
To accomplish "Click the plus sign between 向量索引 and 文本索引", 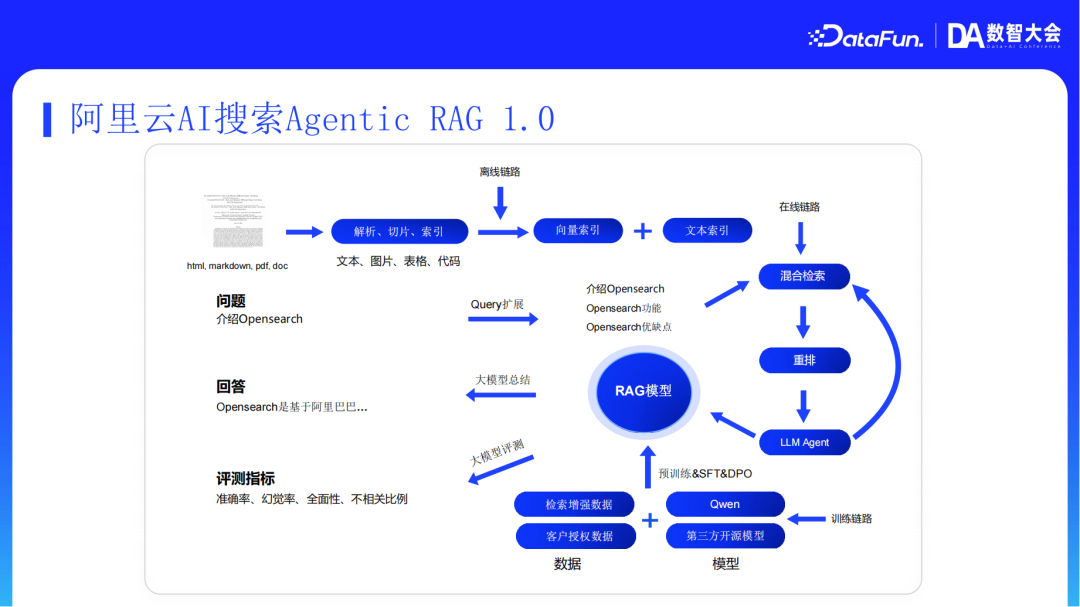I will click(643, 230).
